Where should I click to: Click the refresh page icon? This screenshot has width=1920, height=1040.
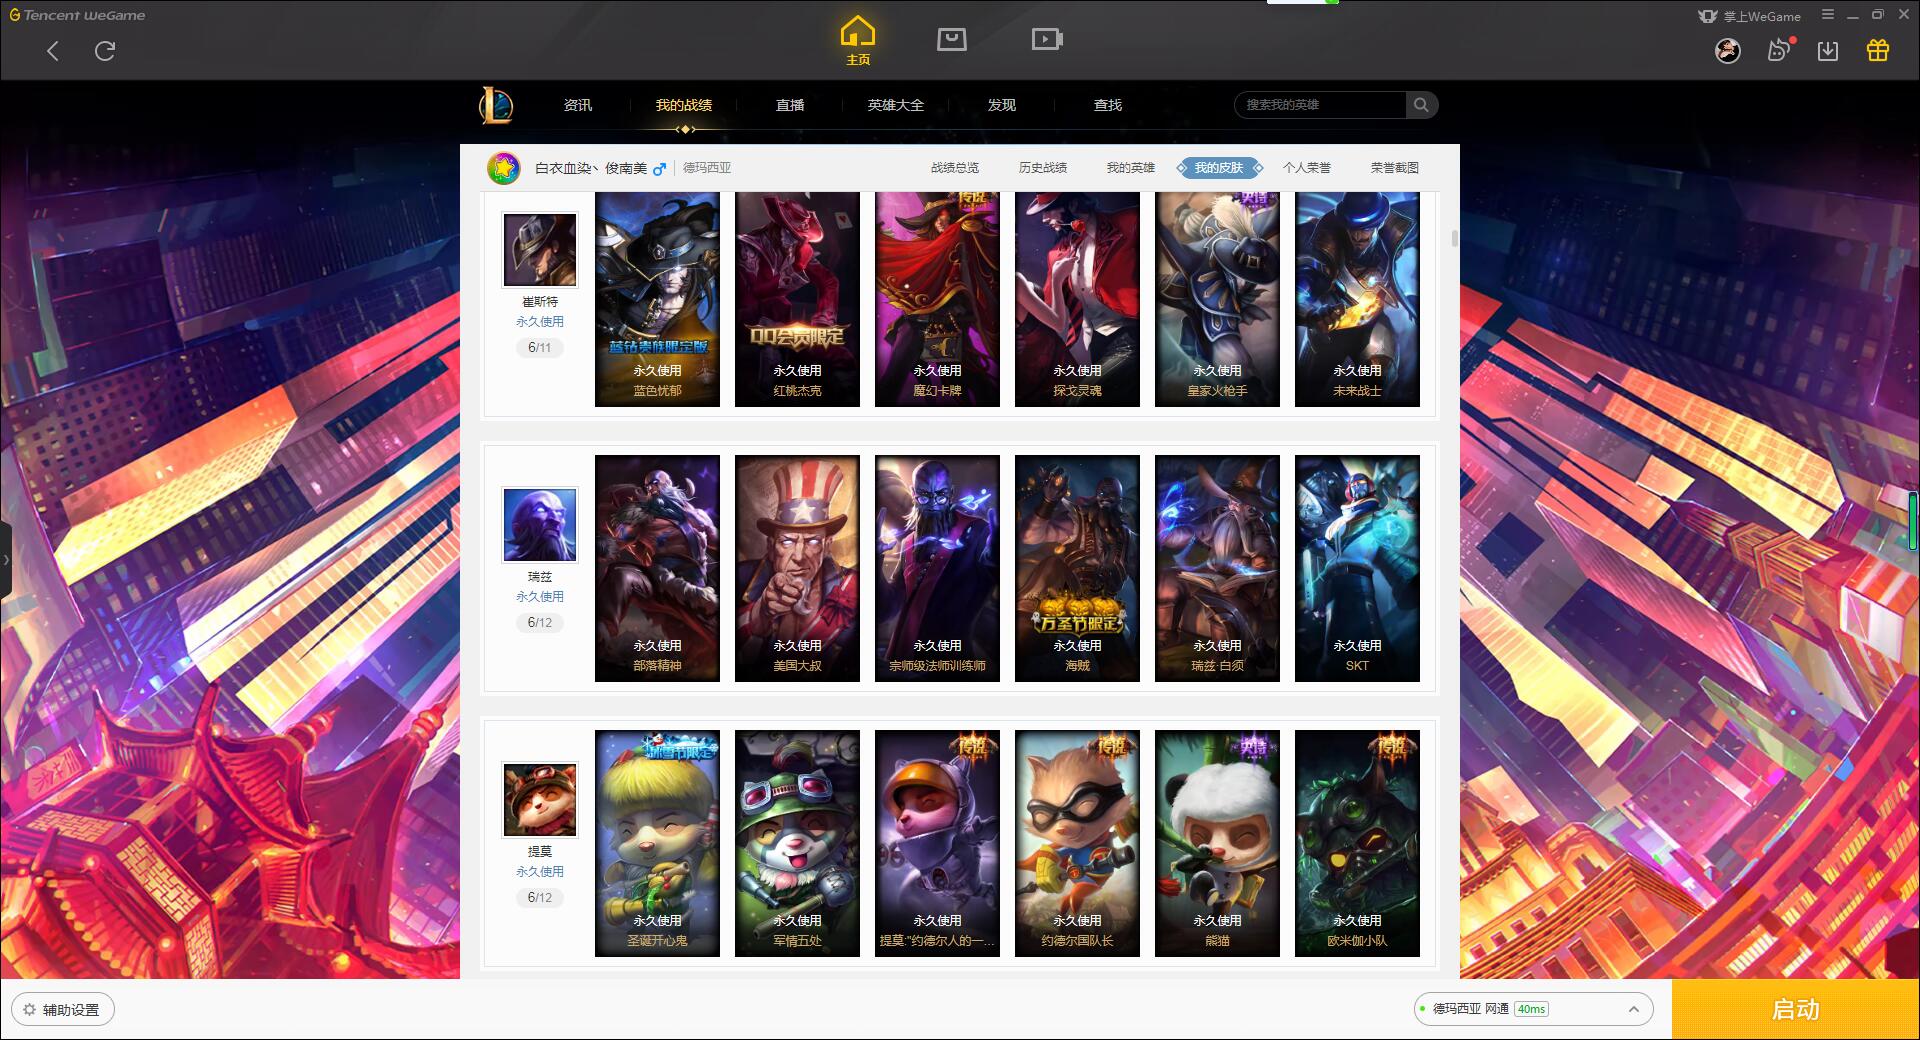[x=105, y=50]
